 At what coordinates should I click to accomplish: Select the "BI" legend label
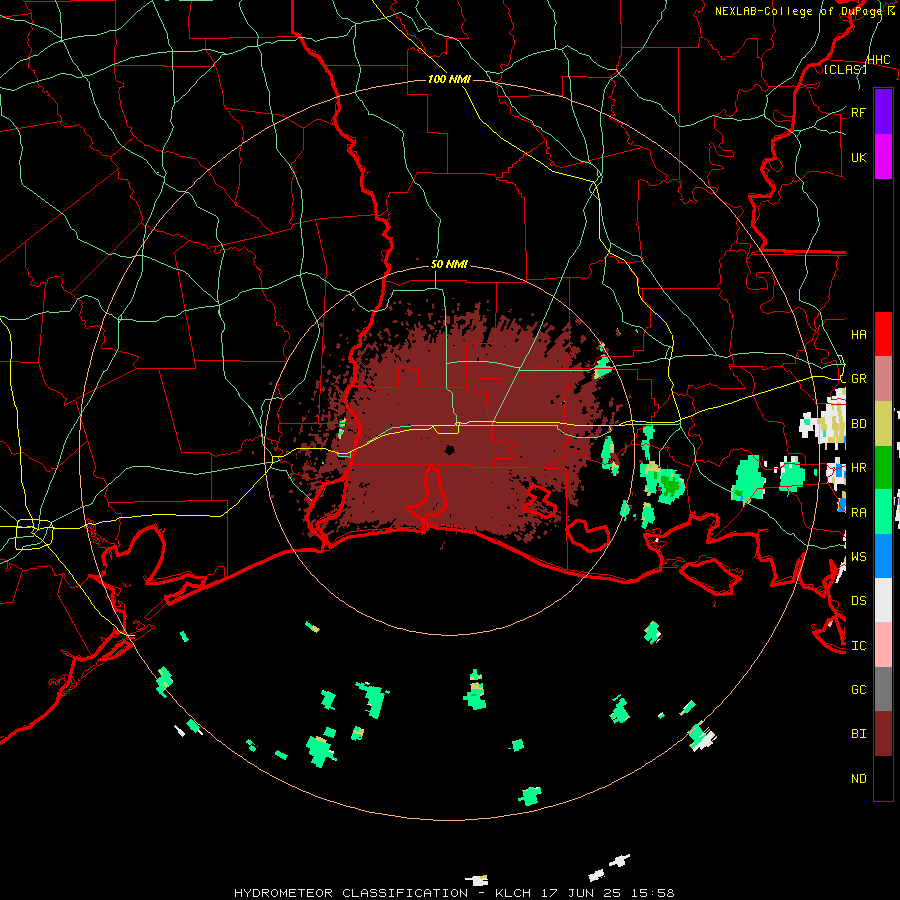pos(858,734)
